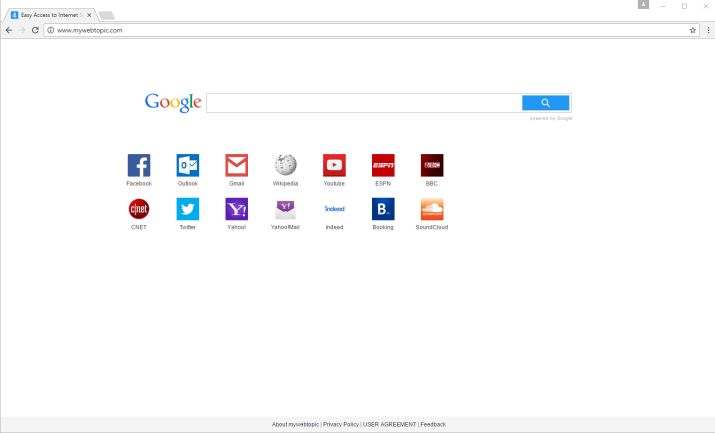Open the Booking shortcut icon
The width and height of the screenshot is (715, 433).
383,209
